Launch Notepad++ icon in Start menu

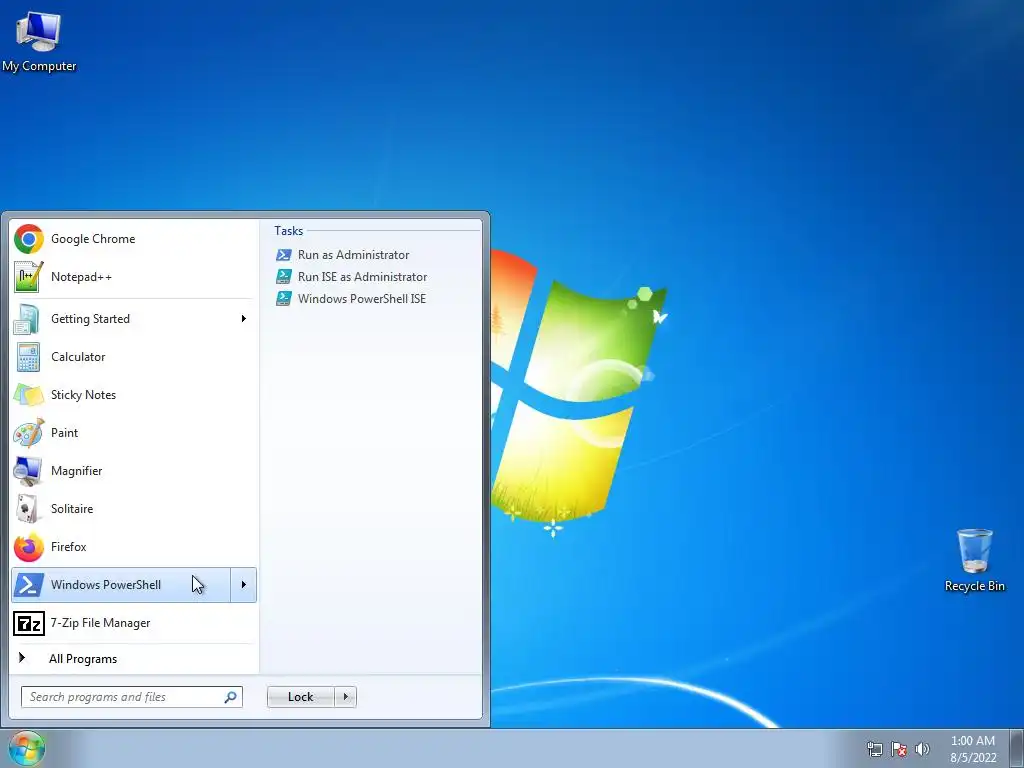pyautogui.click(x=29, y=277)
